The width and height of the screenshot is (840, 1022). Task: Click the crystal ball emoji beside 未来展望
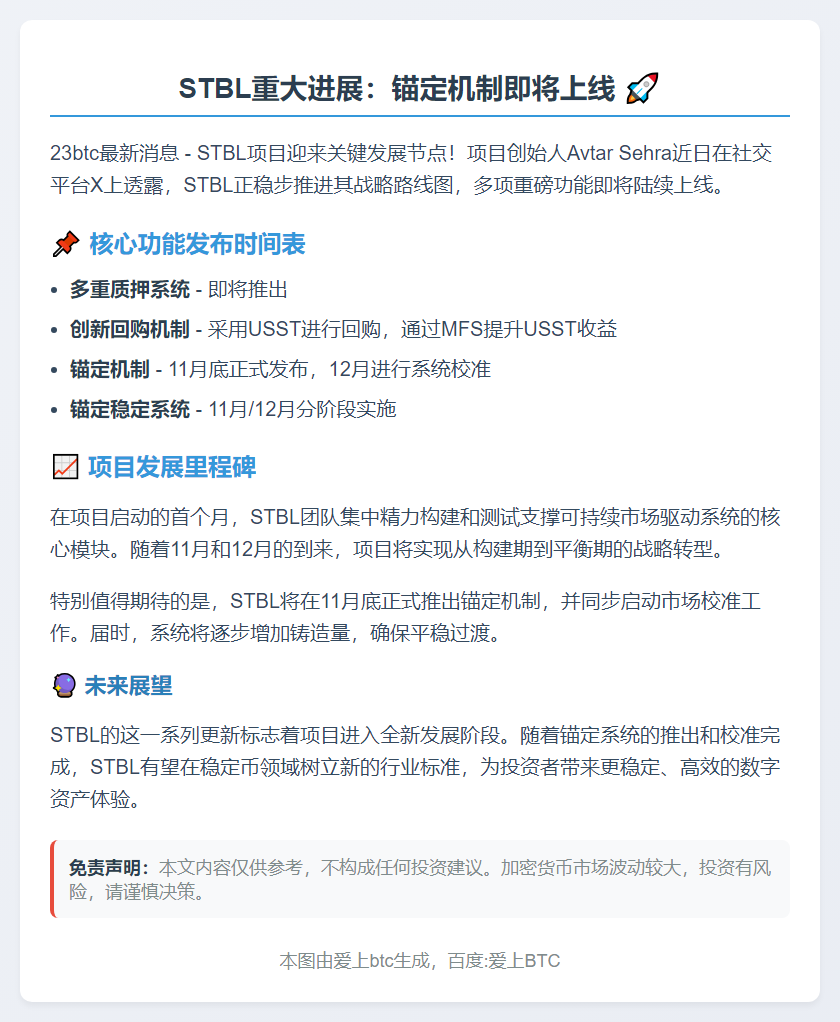(64, 686)
